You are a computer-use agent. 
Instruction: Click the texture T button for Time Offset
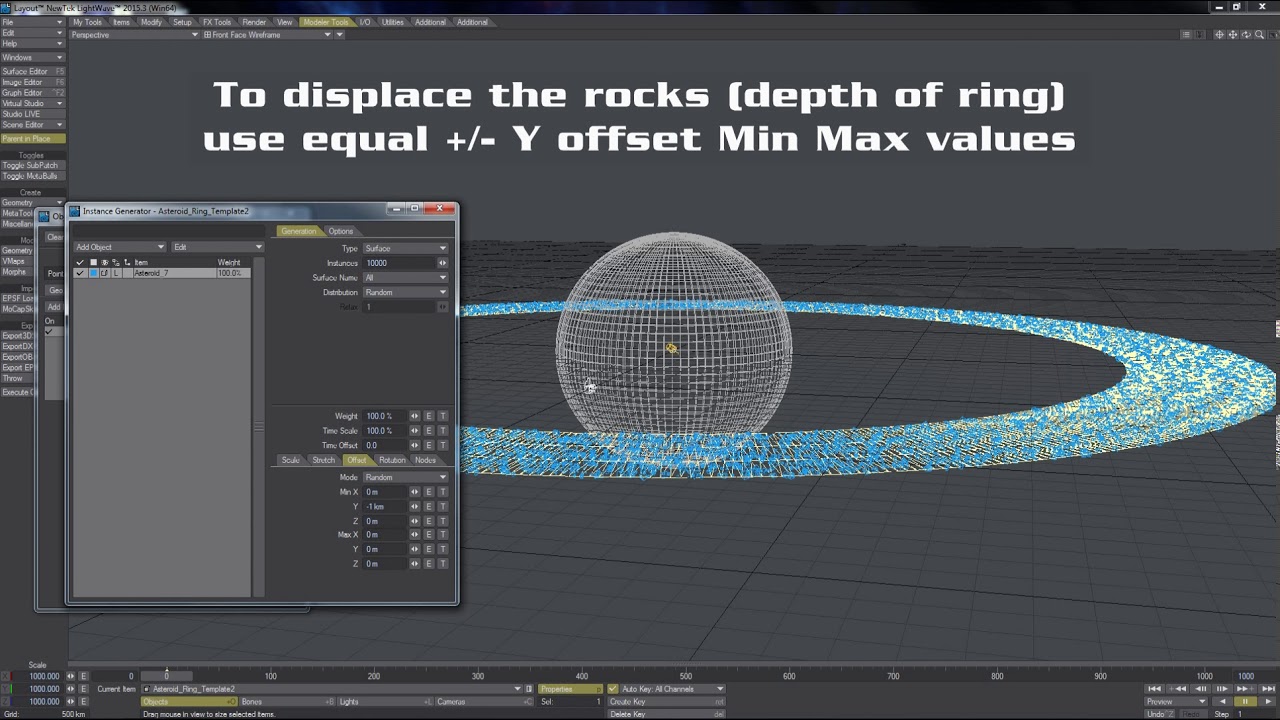point(443,445)
